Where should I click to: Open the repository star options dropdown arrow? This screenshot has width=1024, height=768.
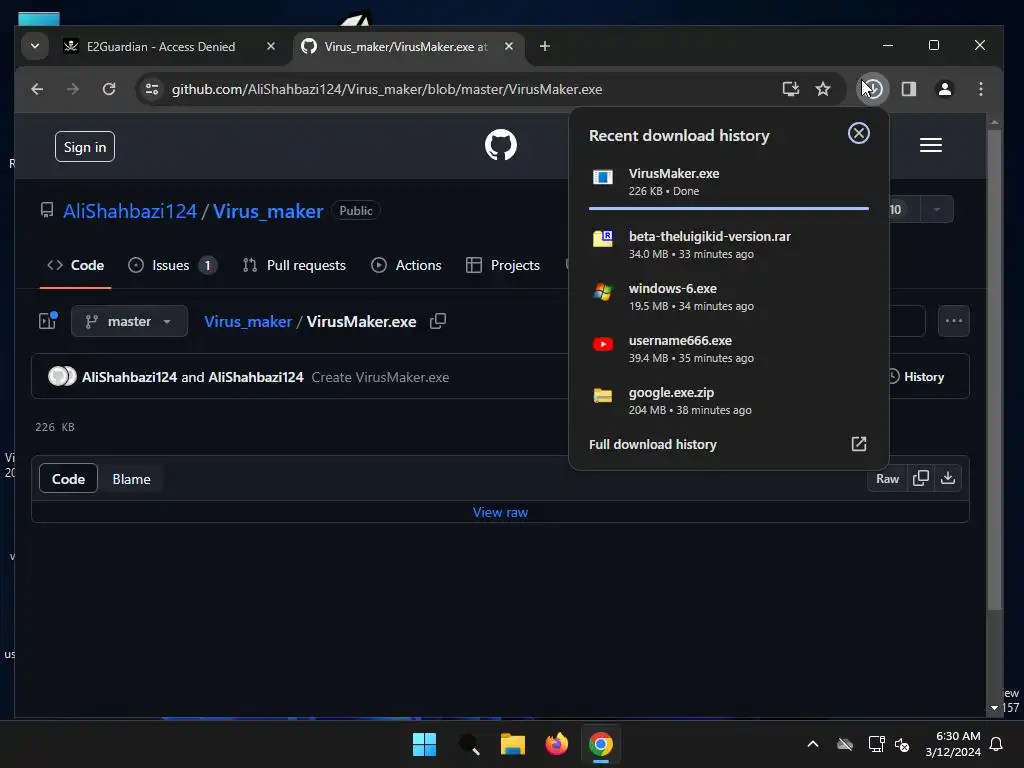(936, 210)
